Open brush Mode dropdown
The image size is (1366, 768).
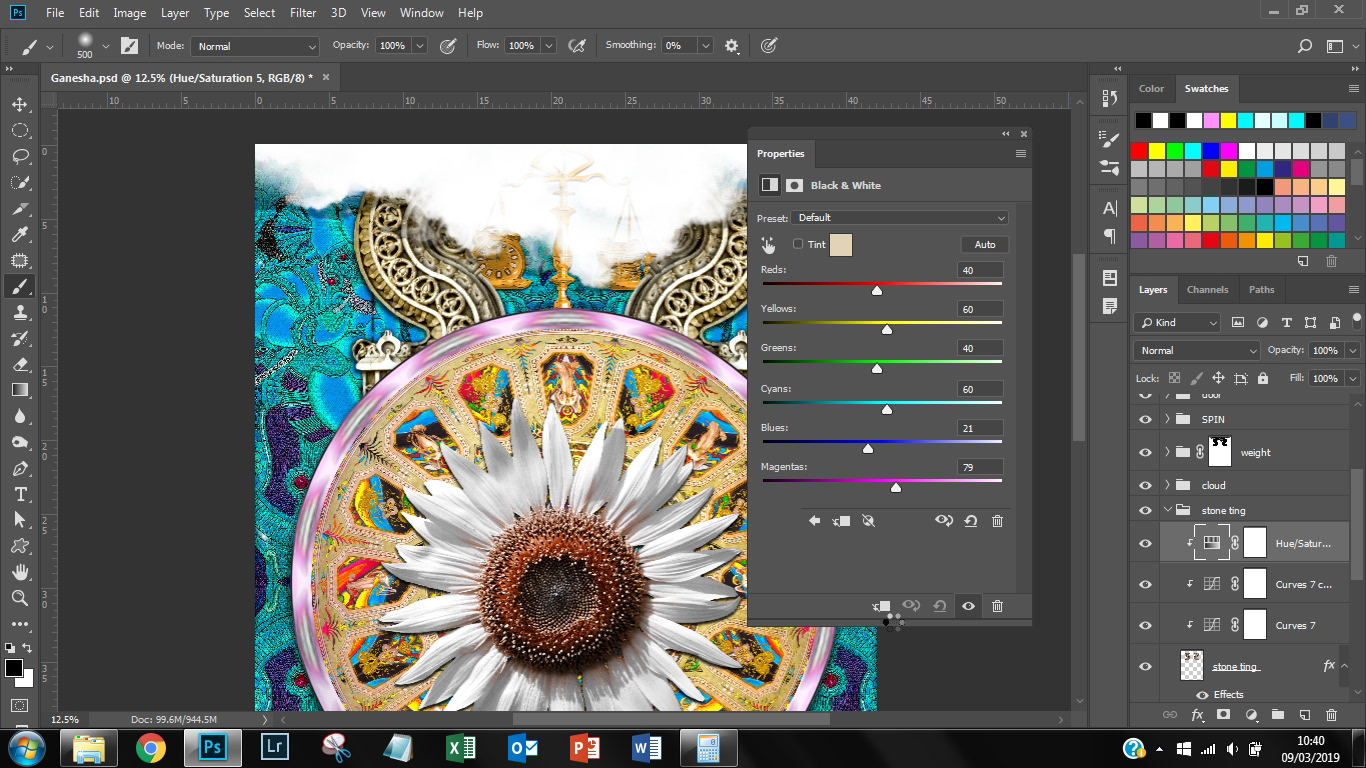[255, 46]
